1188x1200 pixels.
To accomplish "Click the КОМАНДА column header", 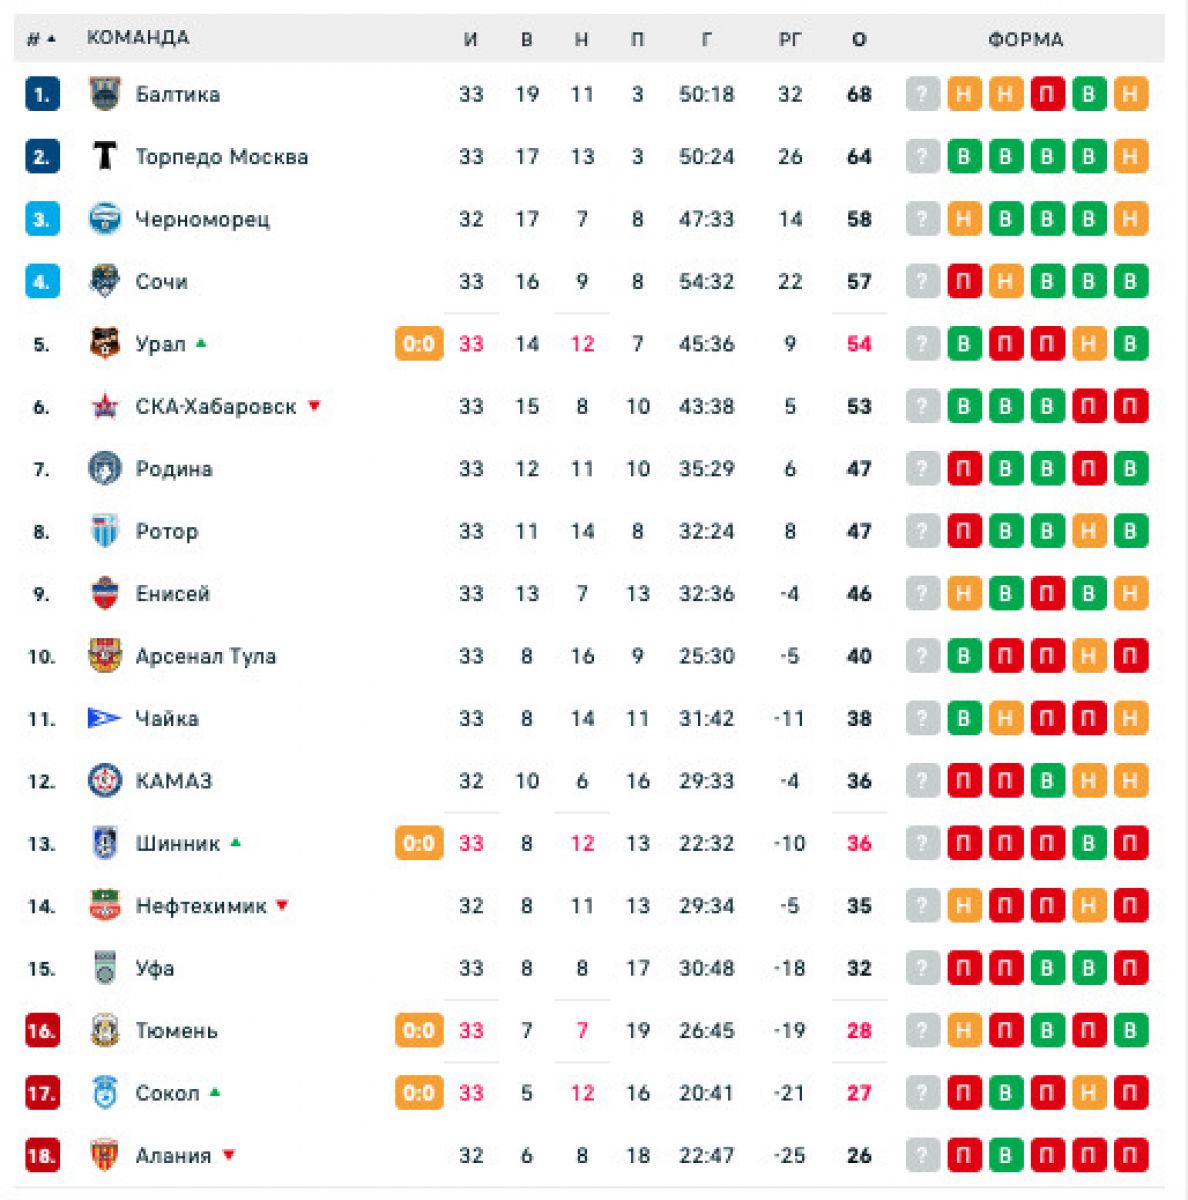I will (x=138, y=38).
